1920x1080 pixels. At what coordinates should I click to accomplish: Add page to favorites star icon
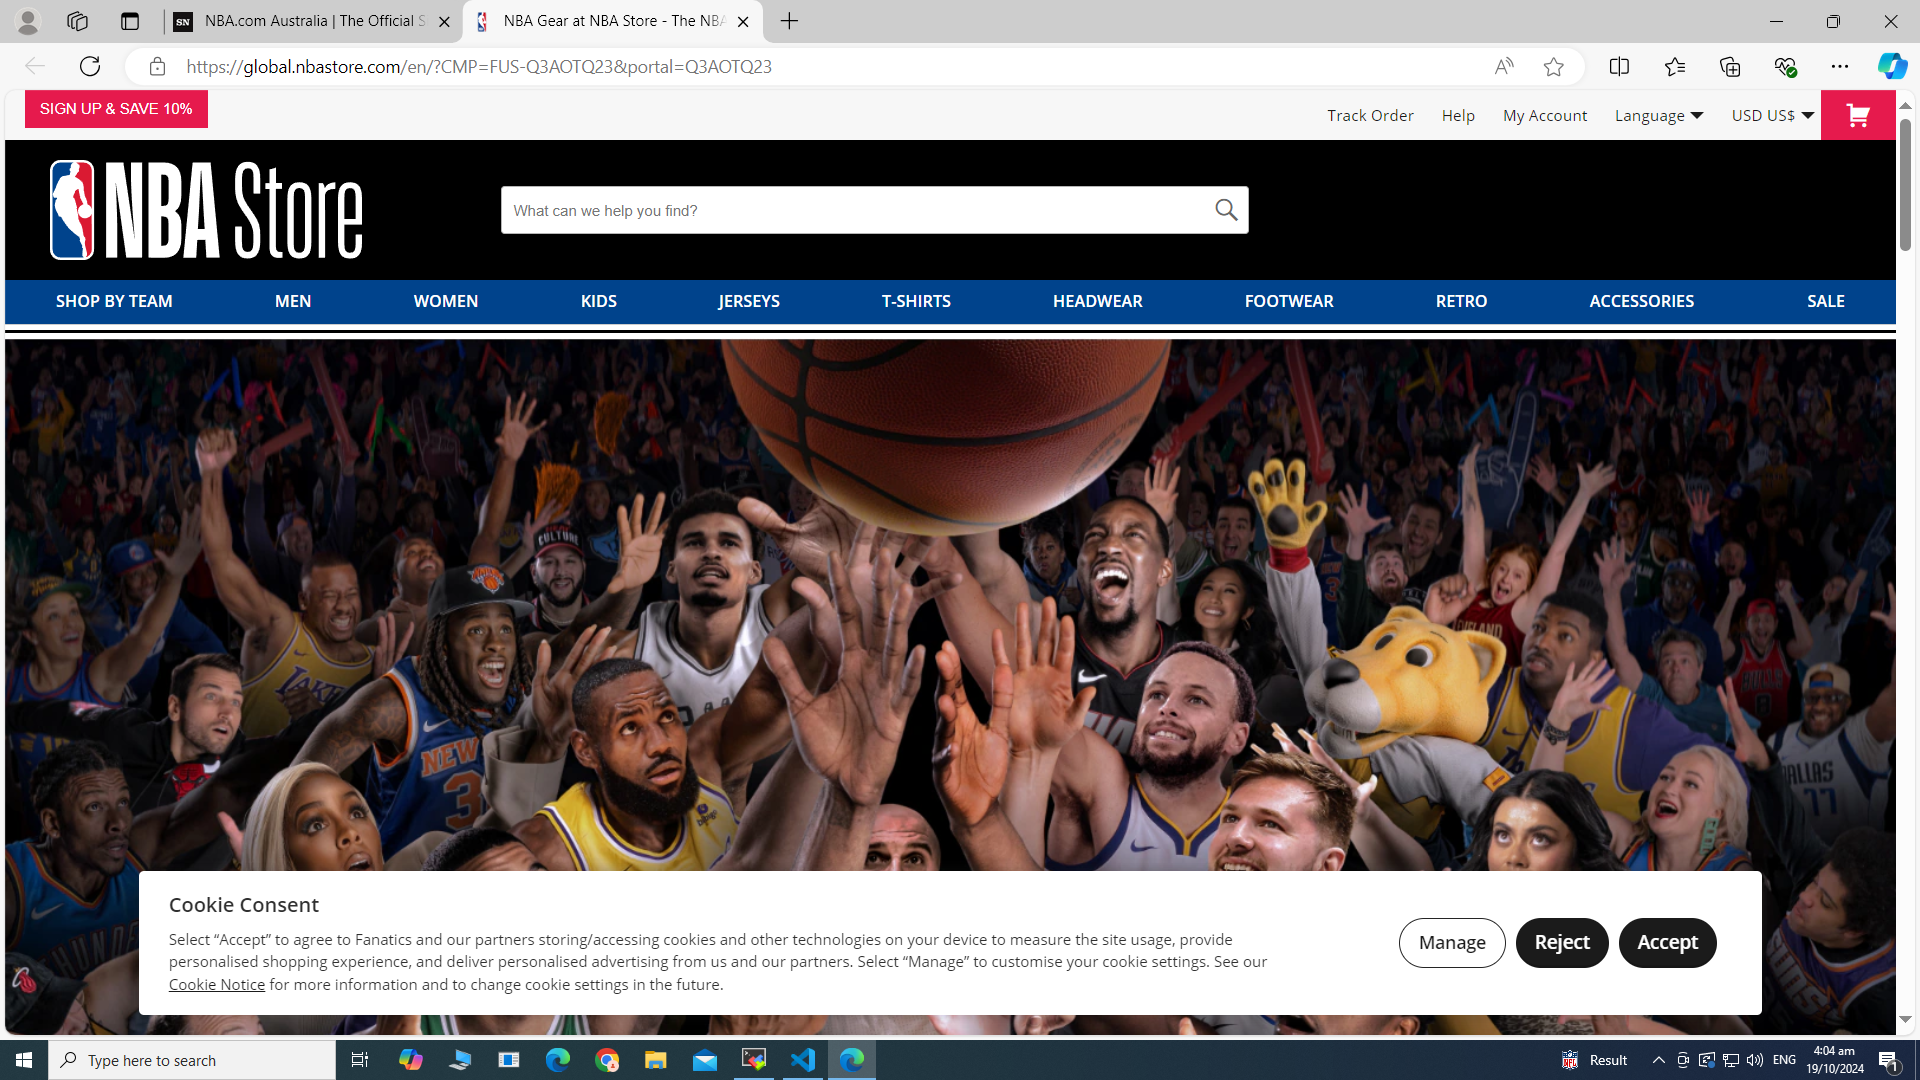click(x=1553, y=67)
